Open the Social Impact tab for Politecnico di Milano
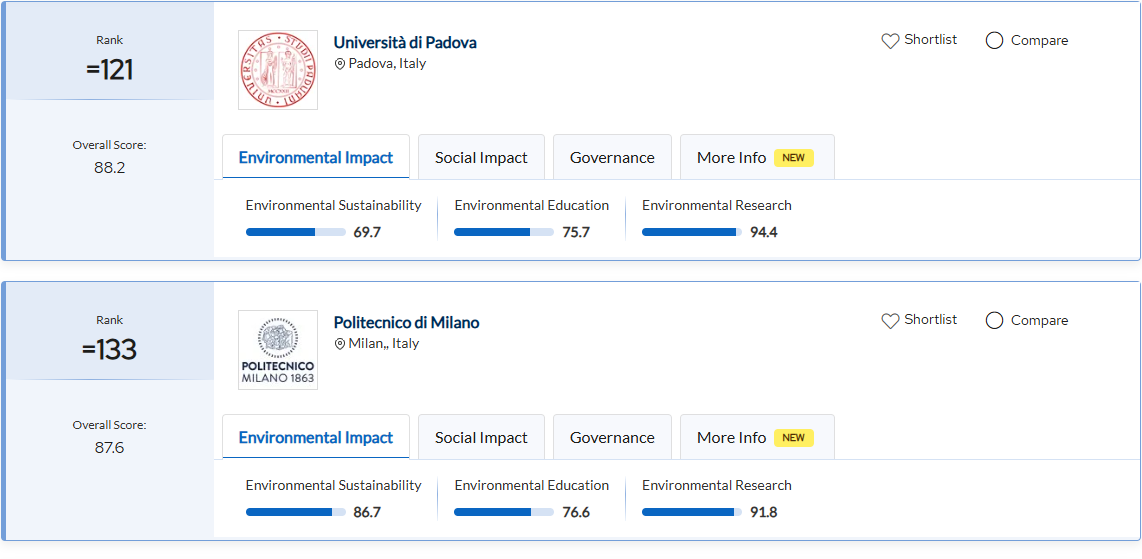1142x559 pixels. [481, 438]
